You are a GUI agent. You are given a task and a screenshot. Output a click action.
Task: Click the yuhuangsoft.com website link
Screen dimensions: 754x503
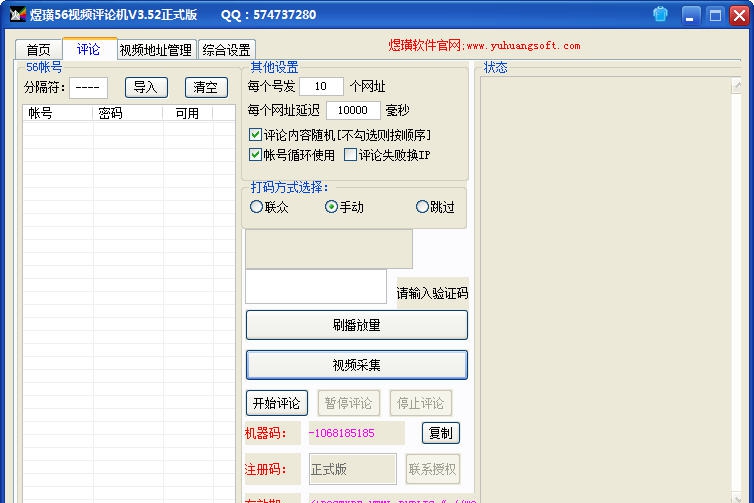[x=523, y=46]
